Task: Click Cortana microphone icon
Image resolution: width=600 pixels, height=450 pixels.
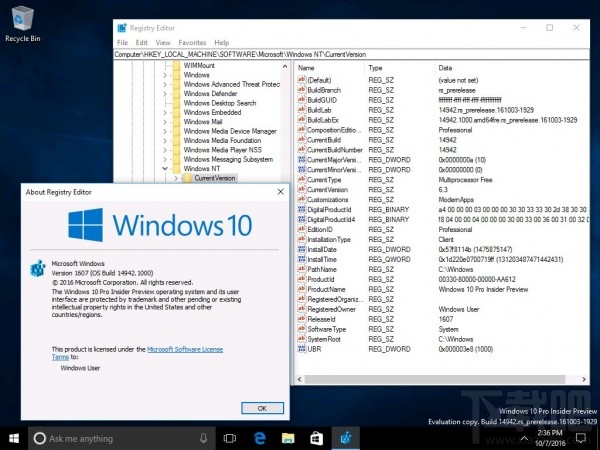Action: point(204,438)
